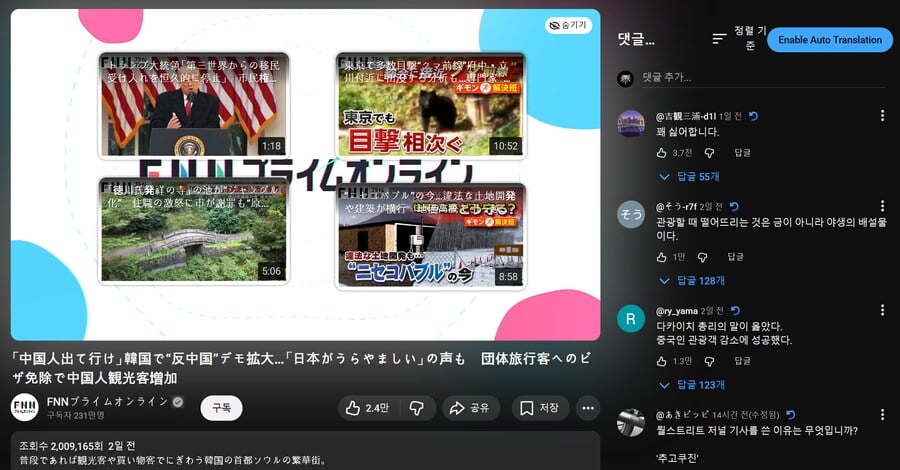This screenshot has width=900, height=470.
Task: Like the video with 2.4만 thumbs up
Action: click(x=368, y=408)
